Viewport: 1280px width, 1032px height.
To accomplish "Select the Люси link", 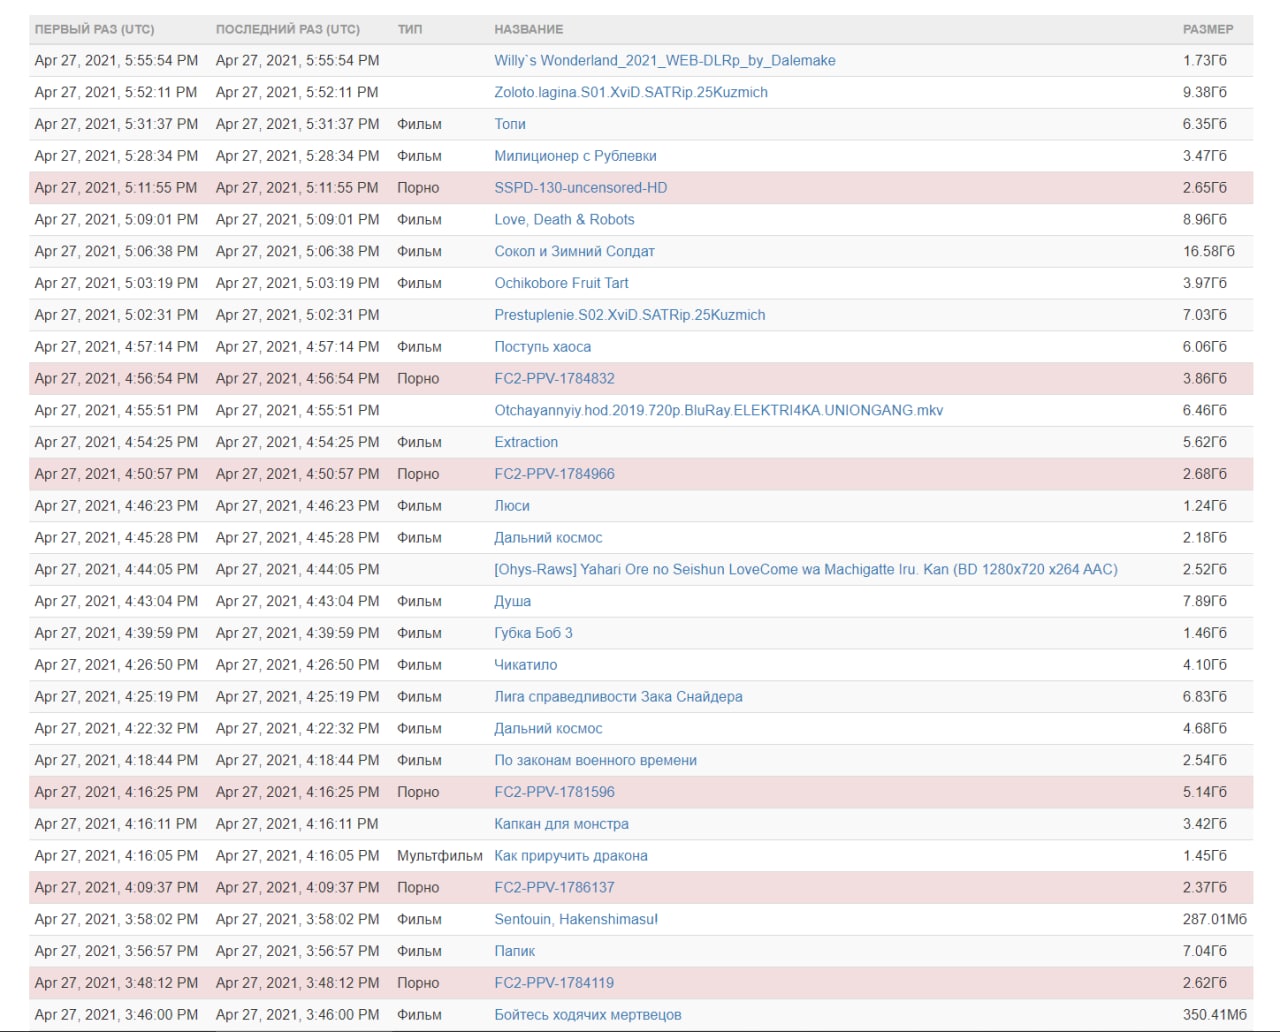I will click(512, 506).
